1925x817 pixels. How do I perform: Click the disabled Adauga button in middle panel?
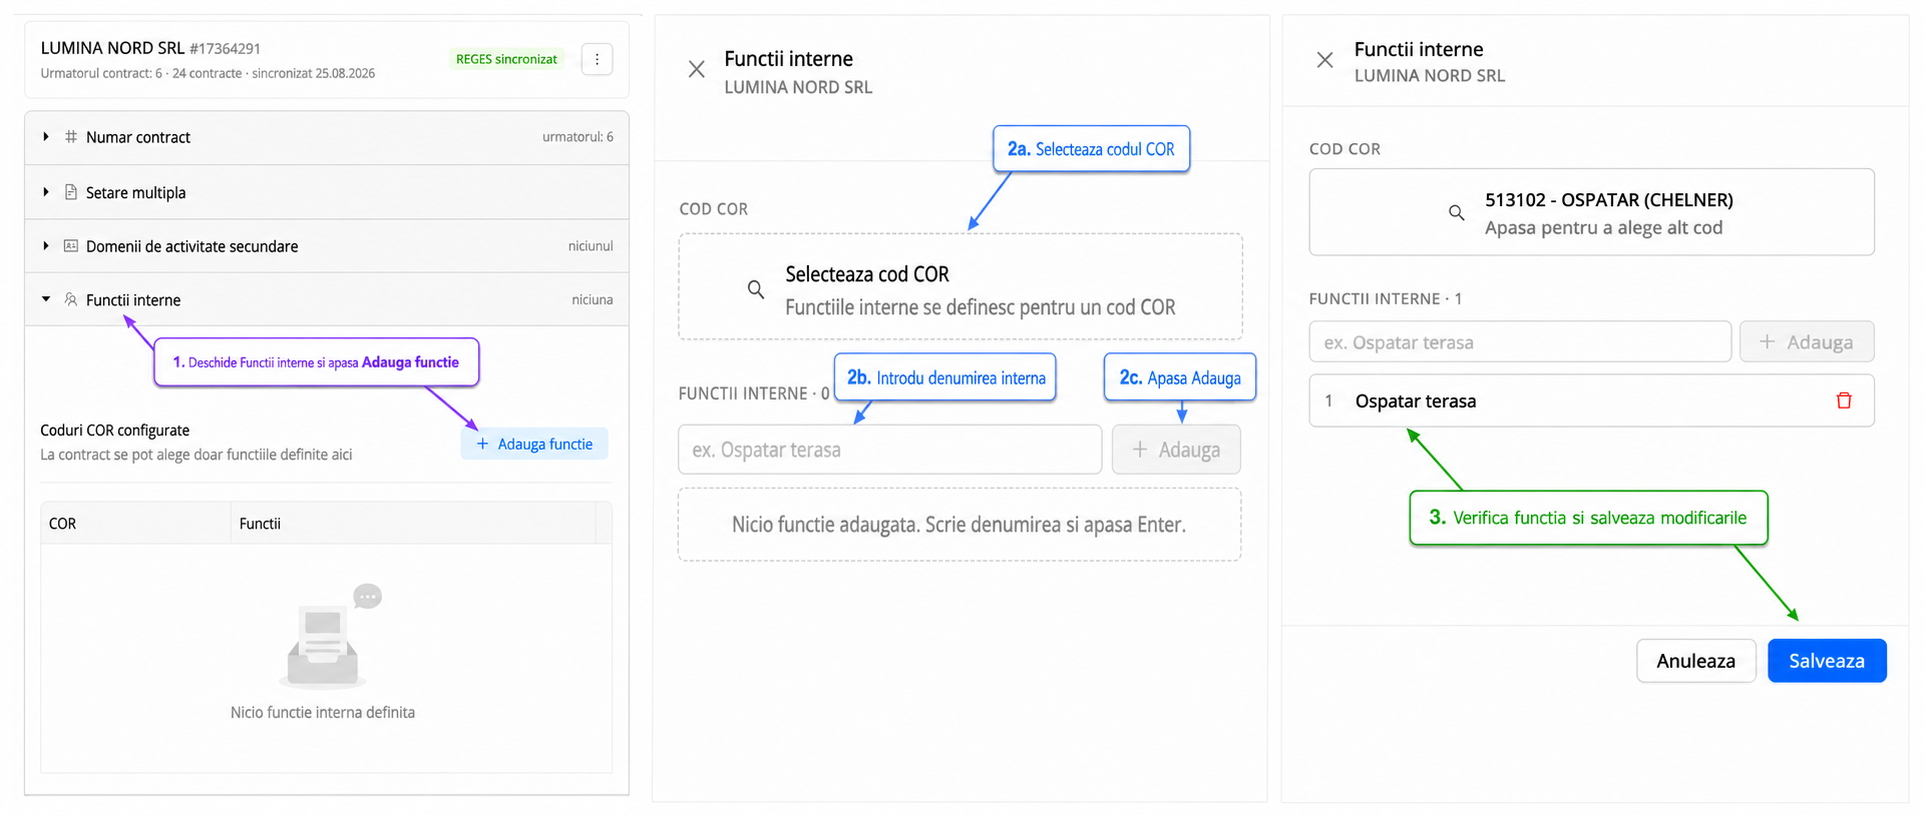pyautogui.click(x=1176, y=449)
